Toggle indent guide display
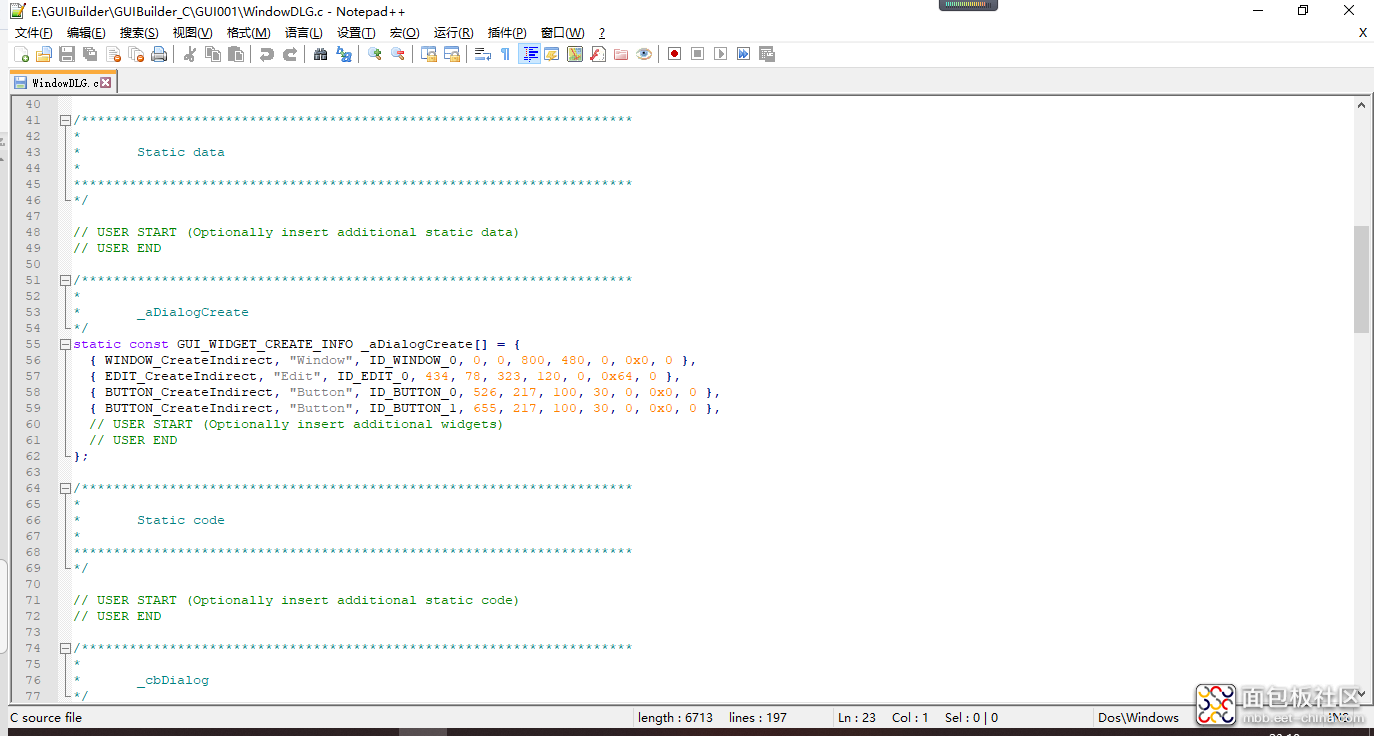Image resolution: width=1374 pixels, height=736 pixels. (x=529, y=54)
